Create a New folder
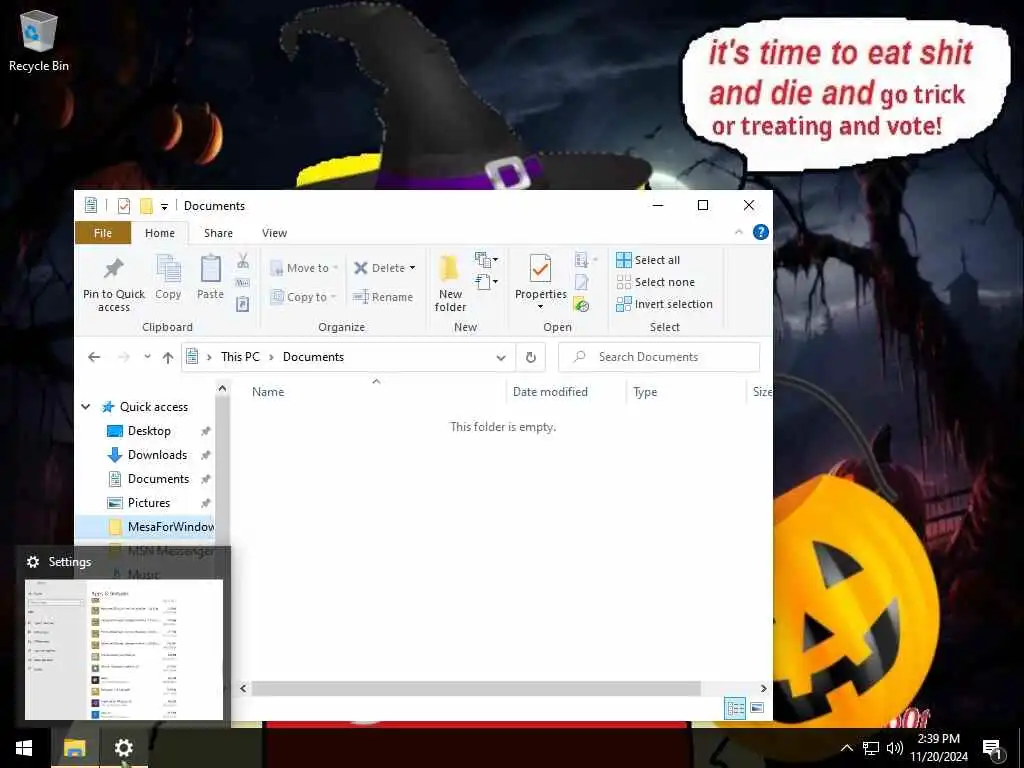The width and height of the screenshot is (1024, 768). [x=450, y=283]
